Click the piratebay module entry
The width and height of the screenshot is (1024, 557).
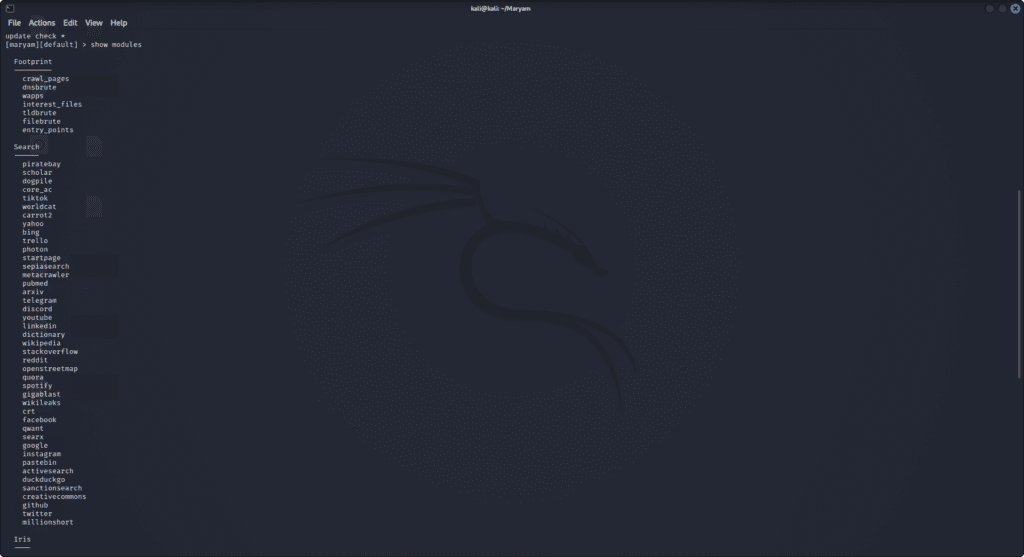click(x=41, y=164)
